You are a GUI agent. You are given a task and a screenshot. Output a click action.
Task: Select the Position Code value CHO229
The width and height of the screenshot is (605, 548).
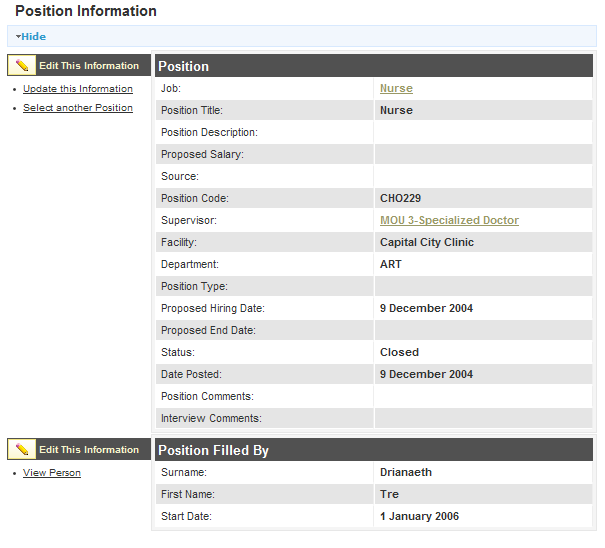400,199
